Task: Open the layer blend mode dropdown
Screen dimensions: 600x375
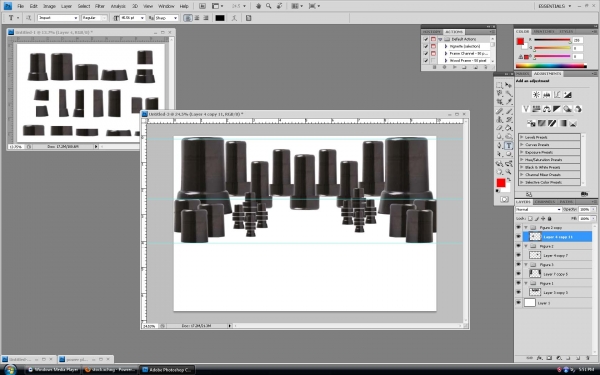Action: (538, 209)
